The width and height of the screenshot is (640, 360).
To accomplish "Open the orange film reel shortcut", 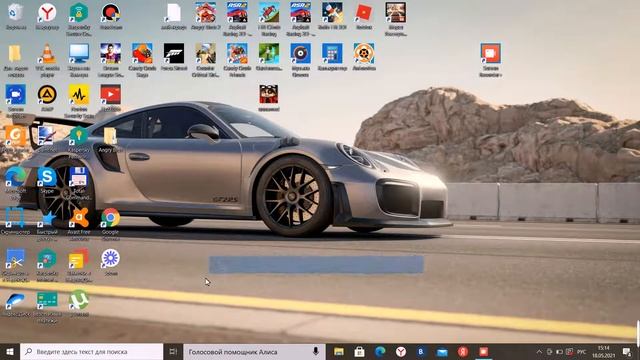I will pos(364,53).
